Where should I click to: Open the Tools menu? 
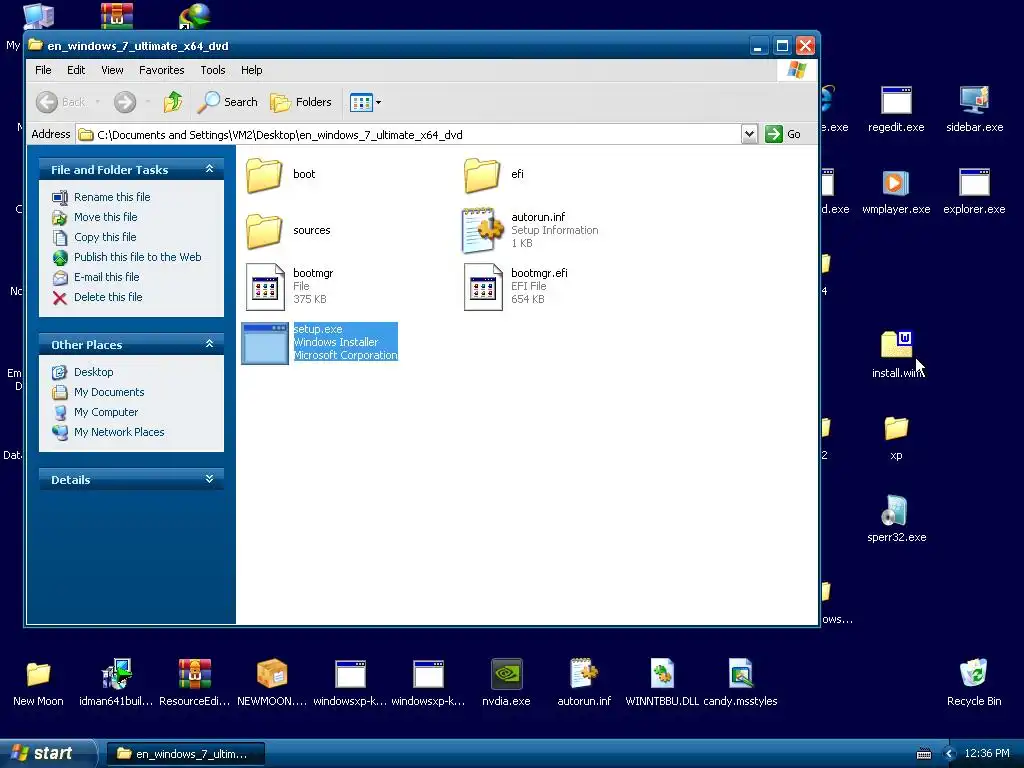(x=213, y=70)
